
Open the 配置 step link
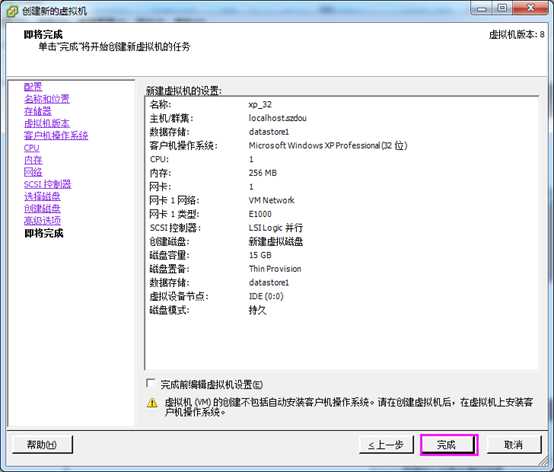pos(33,87)
